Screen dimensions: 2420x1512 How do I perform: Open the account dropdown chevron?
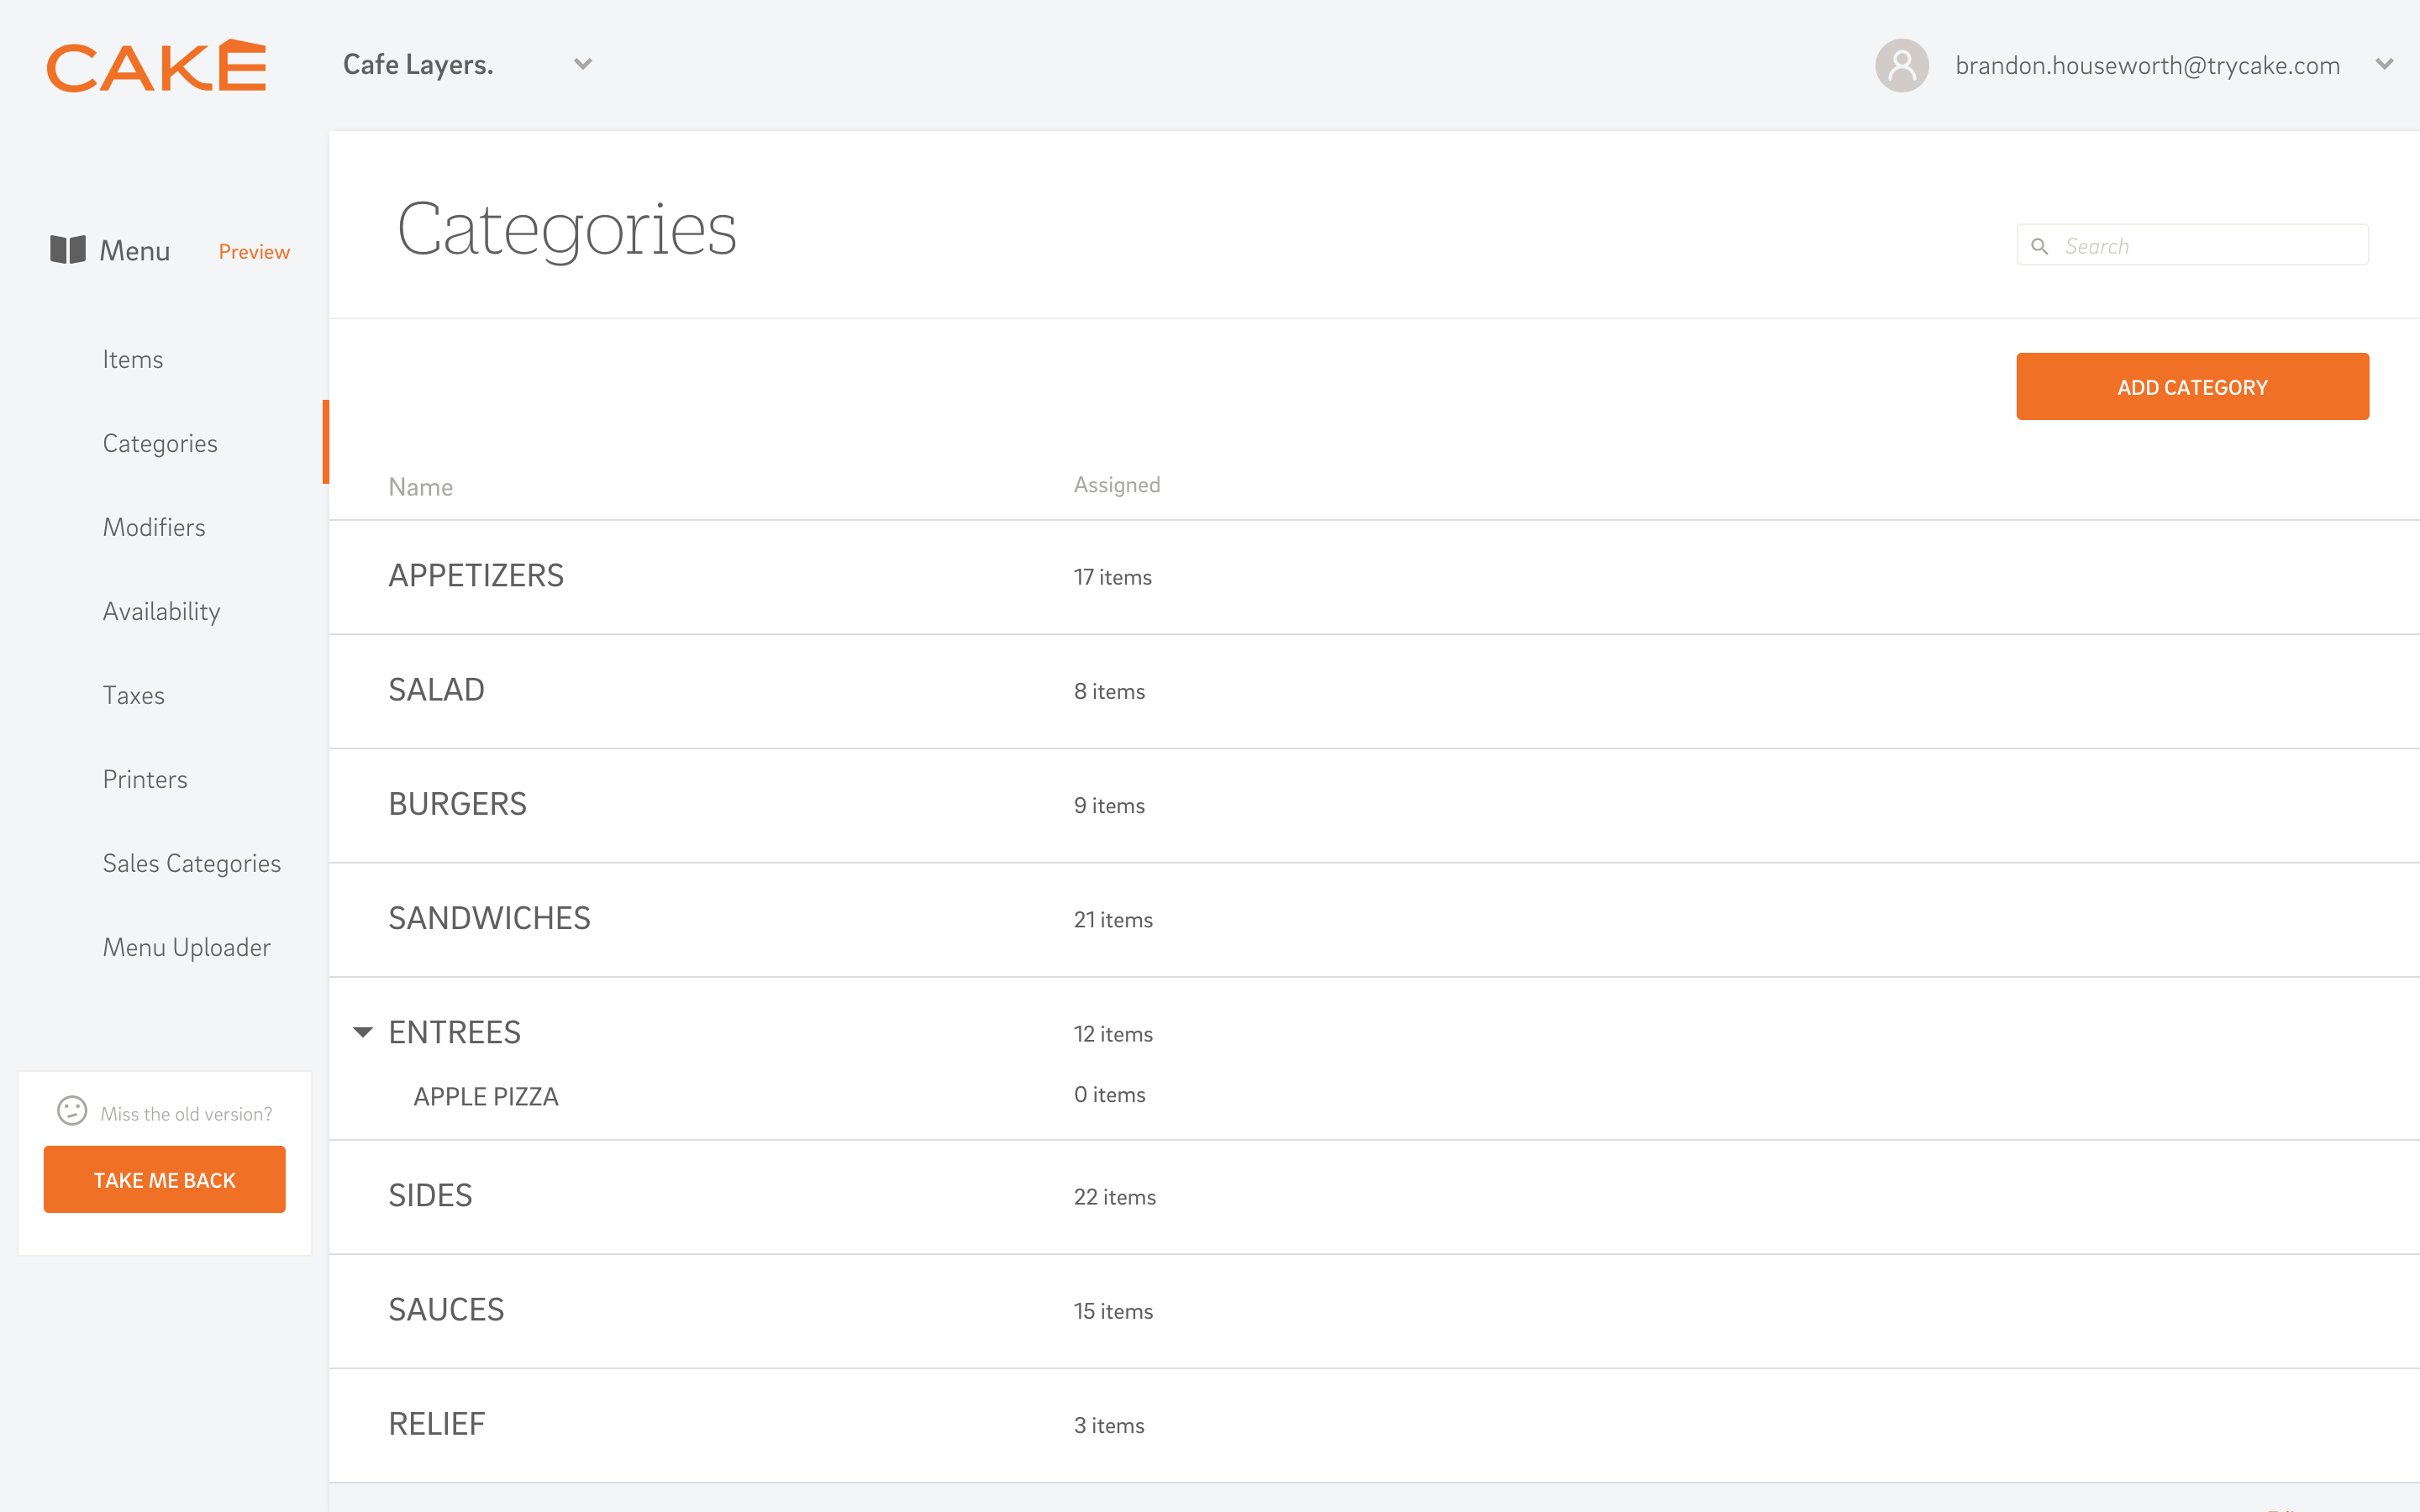2385,65
